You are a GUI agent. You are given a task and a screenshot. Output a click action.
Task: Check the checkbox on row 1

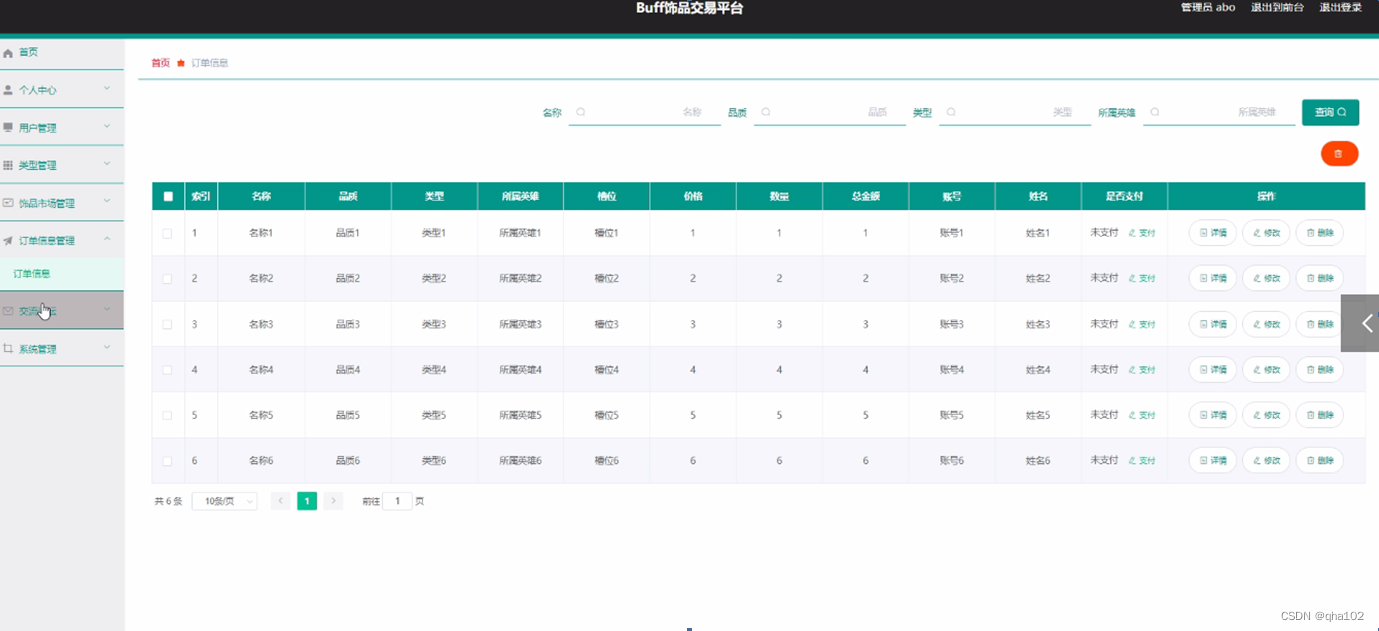[x=167, y=232]
